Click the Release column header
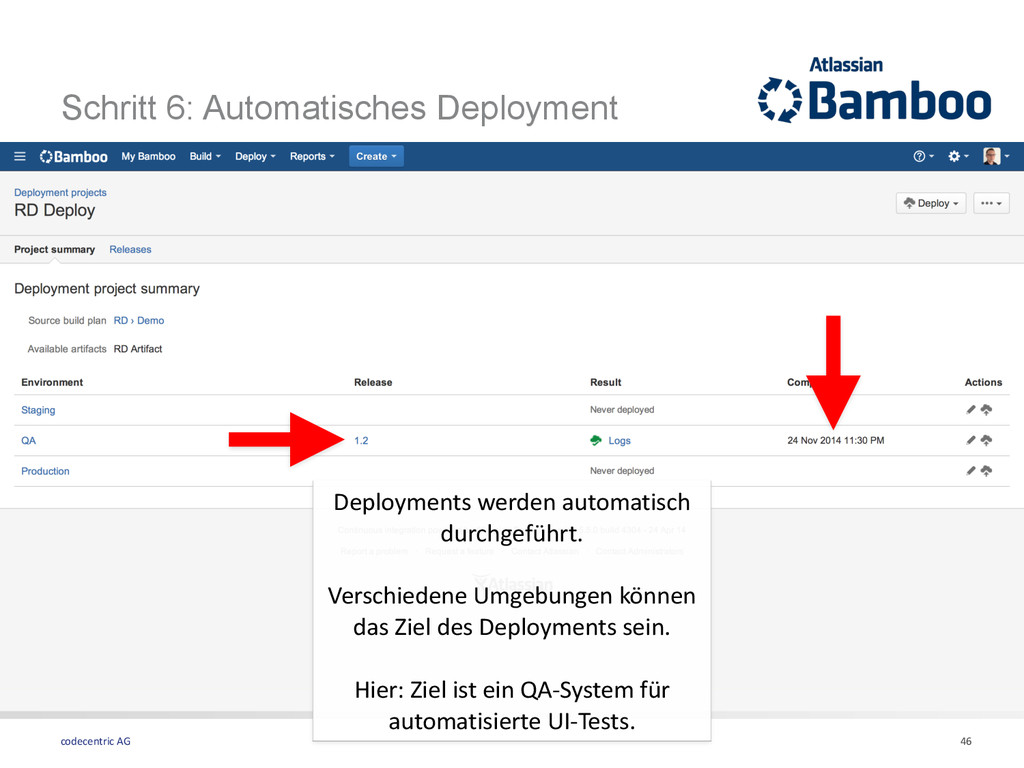This screenshot has height=768, width=1024. [x=374, y=383]
